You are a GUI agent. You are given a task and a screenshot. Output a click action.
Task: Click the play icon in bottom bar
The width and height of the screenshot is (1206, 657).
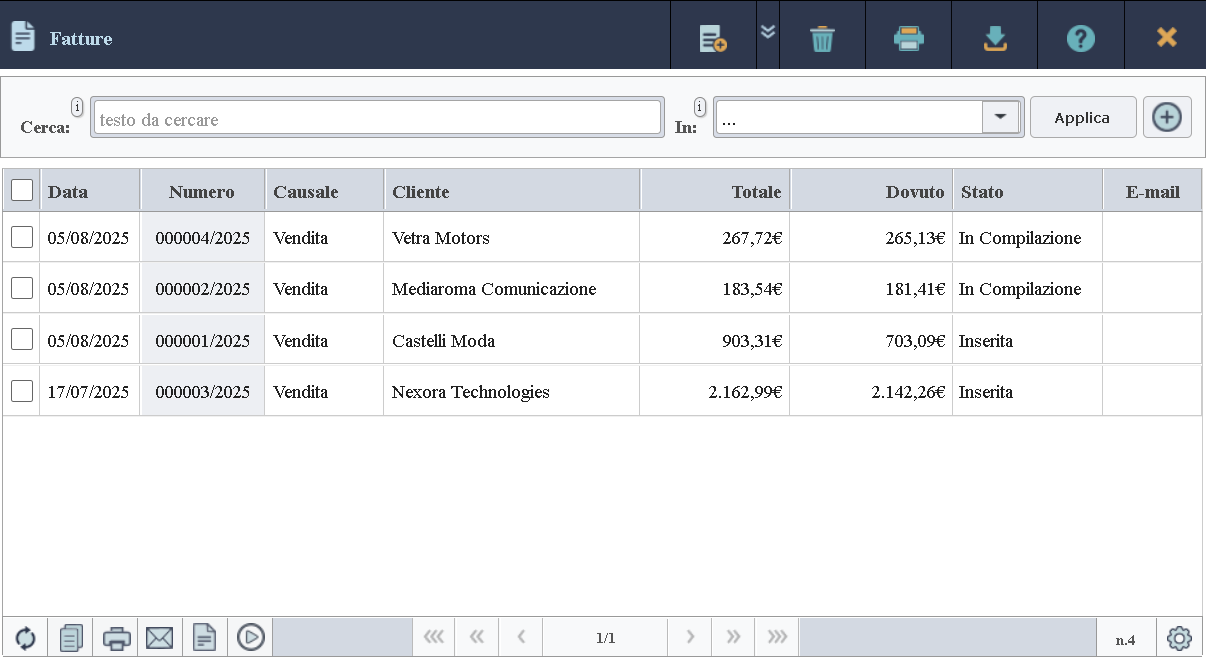(x=250, y=637)
